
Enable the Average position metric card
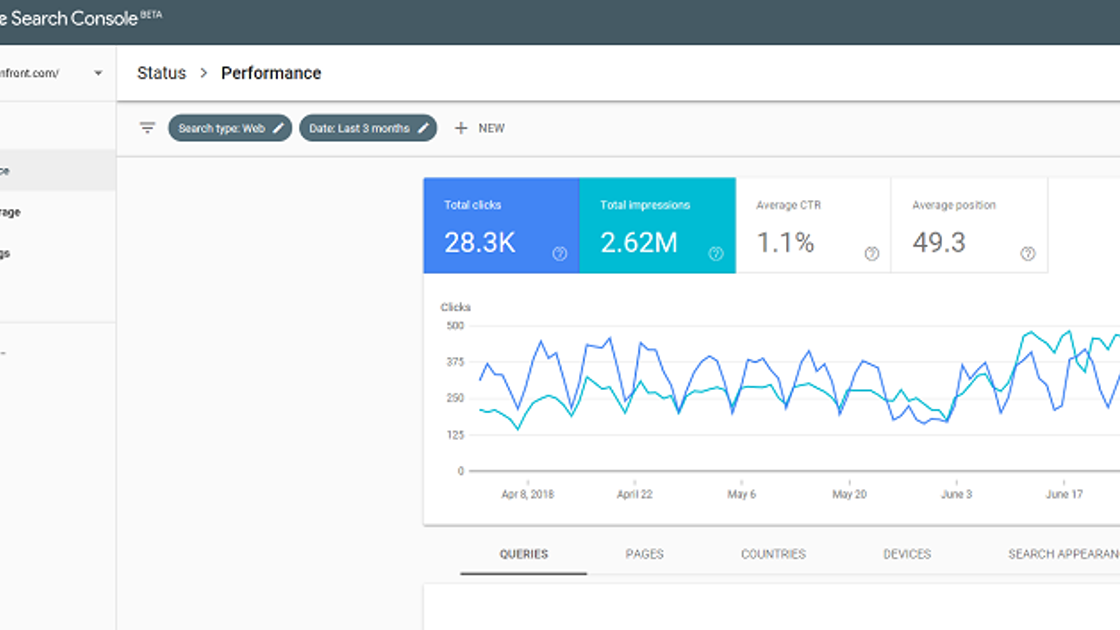click(x=970, y=225)
